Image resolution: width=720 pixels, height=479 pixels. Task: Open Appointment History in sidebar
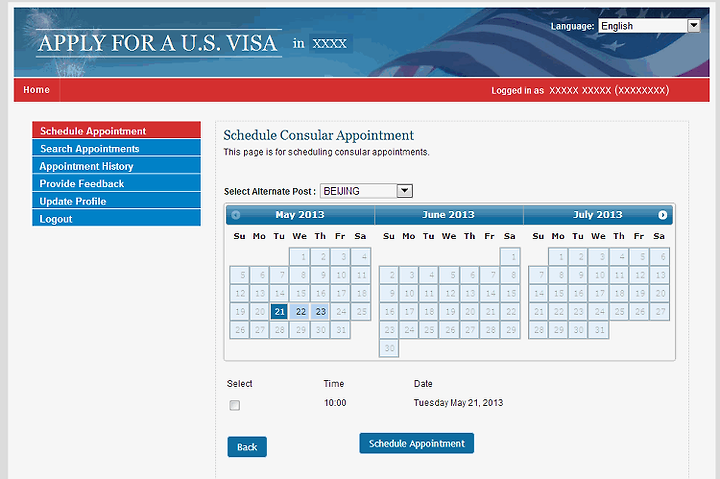click(117, 166)
